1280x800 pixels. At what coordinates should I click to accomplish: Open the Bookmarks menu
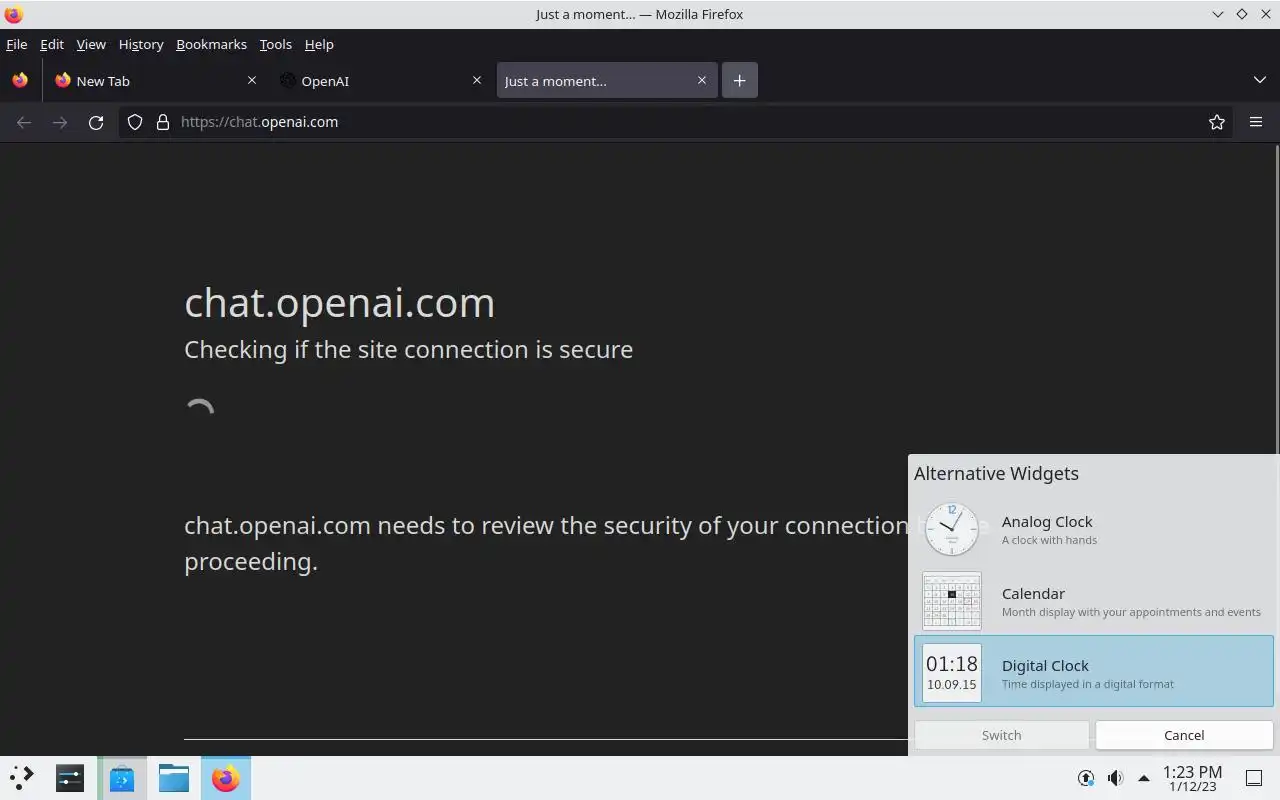[x=211, y=44]
